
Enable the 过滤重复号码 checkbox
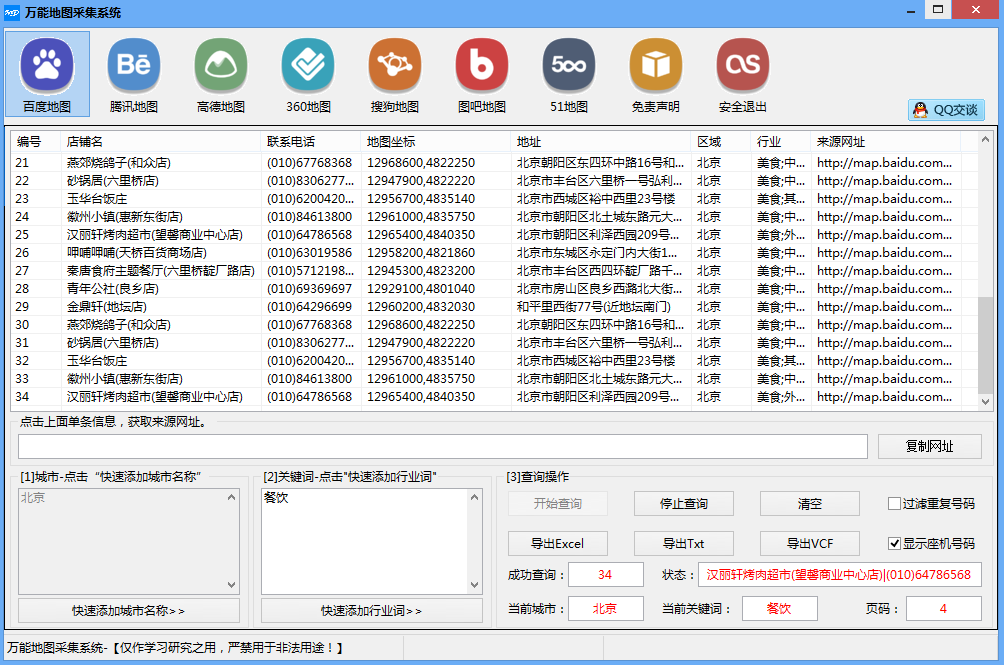click(x=895, y=504)
